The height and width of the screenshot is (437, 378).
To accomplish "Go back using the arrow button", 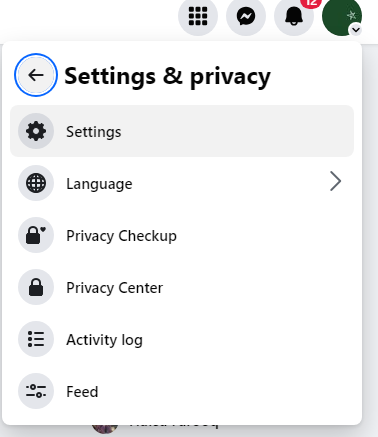I will (36, 75).
